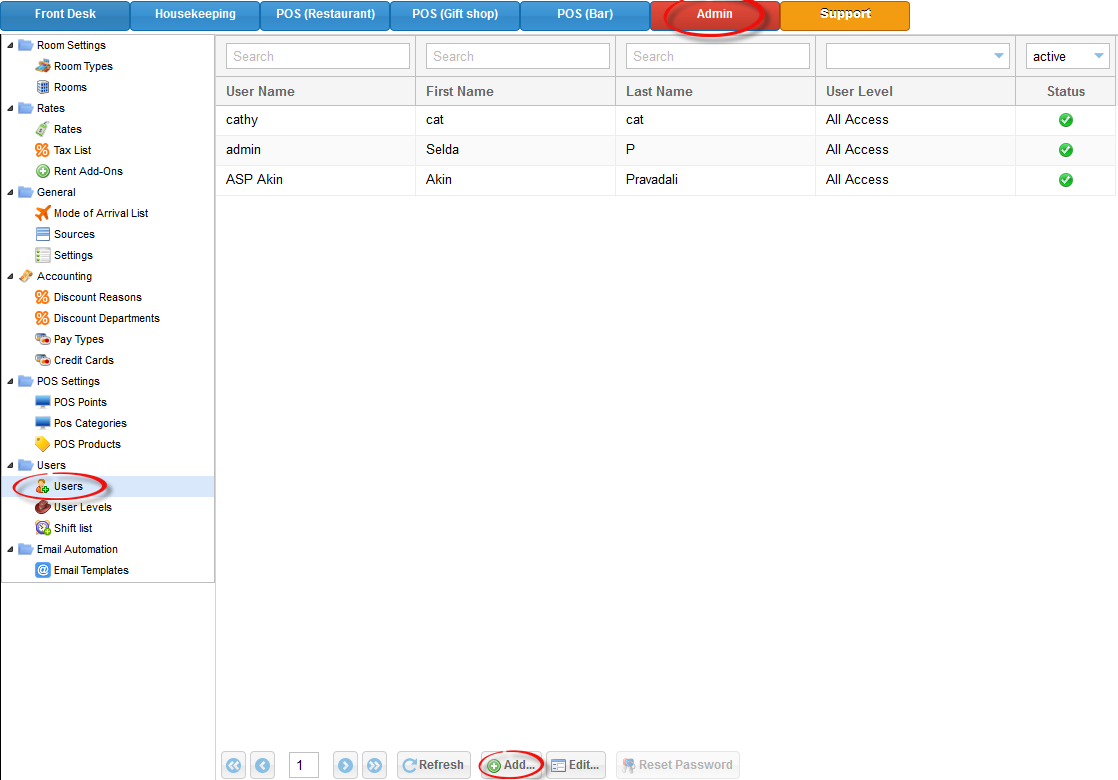Click the Mode of Arrival airplane icon
1118x780 pixels.
pos(43,213)
